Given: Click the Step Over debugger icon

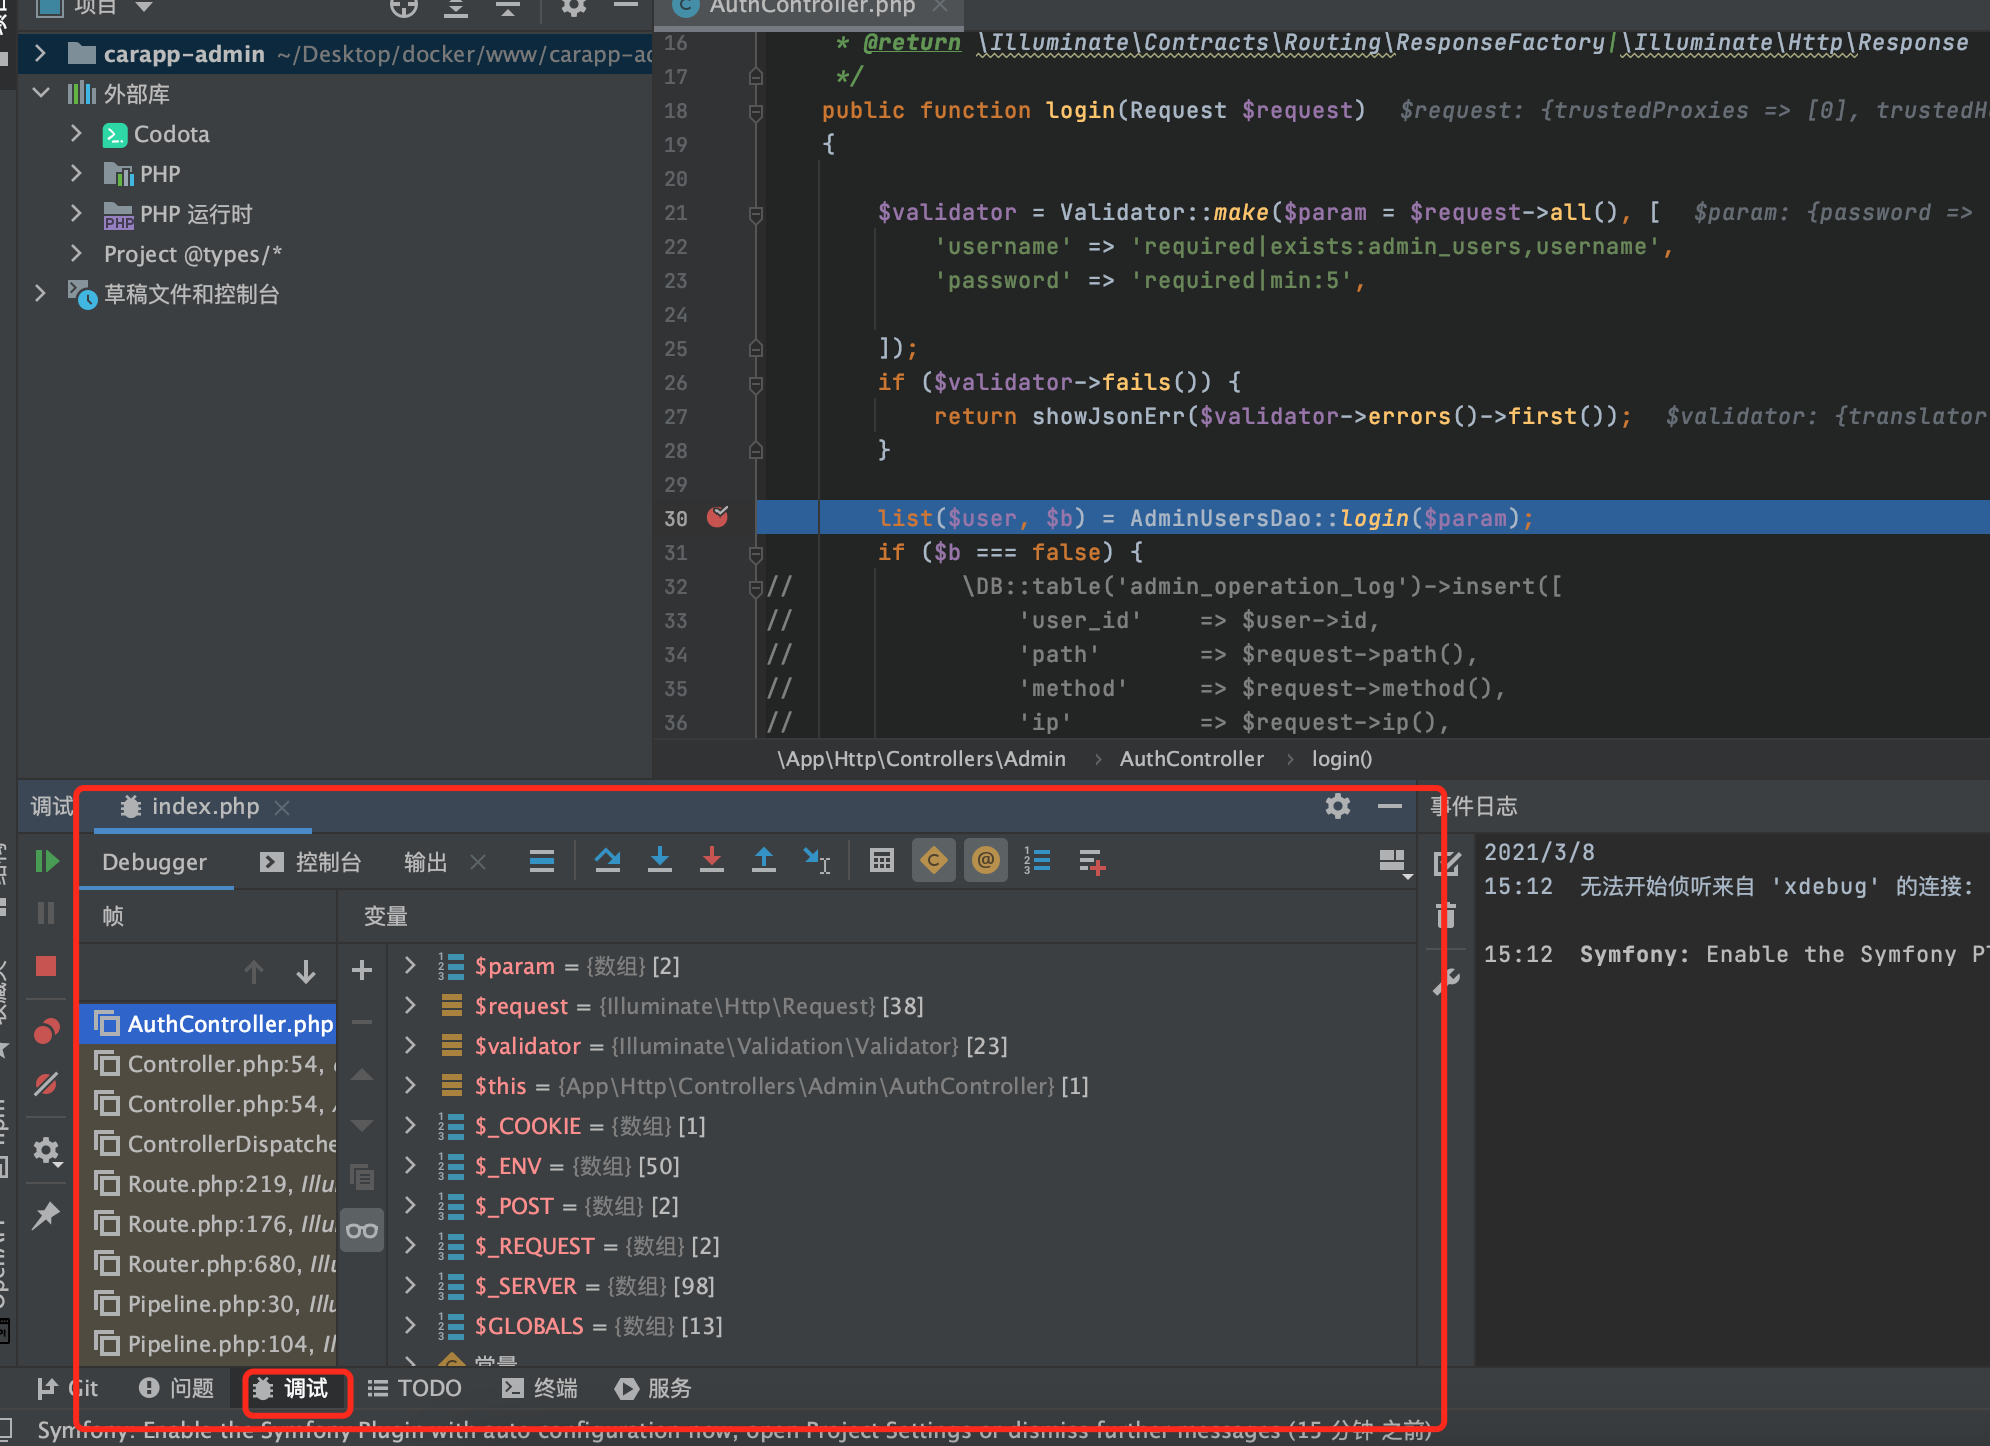Looking at the screenshot, I should (x=607, y=860).
